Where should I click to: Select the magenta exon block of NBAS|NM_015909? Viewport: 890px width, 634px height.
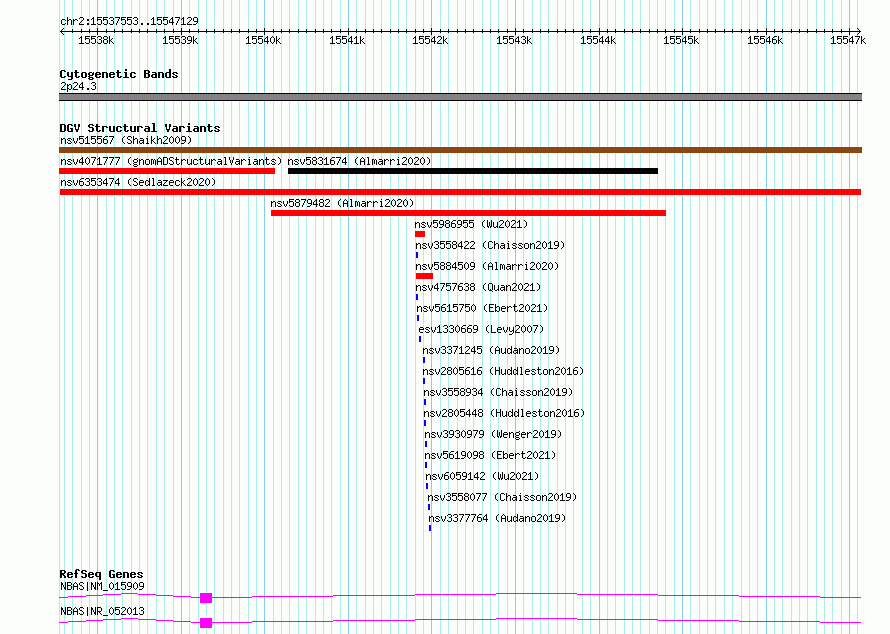point(206,598)
